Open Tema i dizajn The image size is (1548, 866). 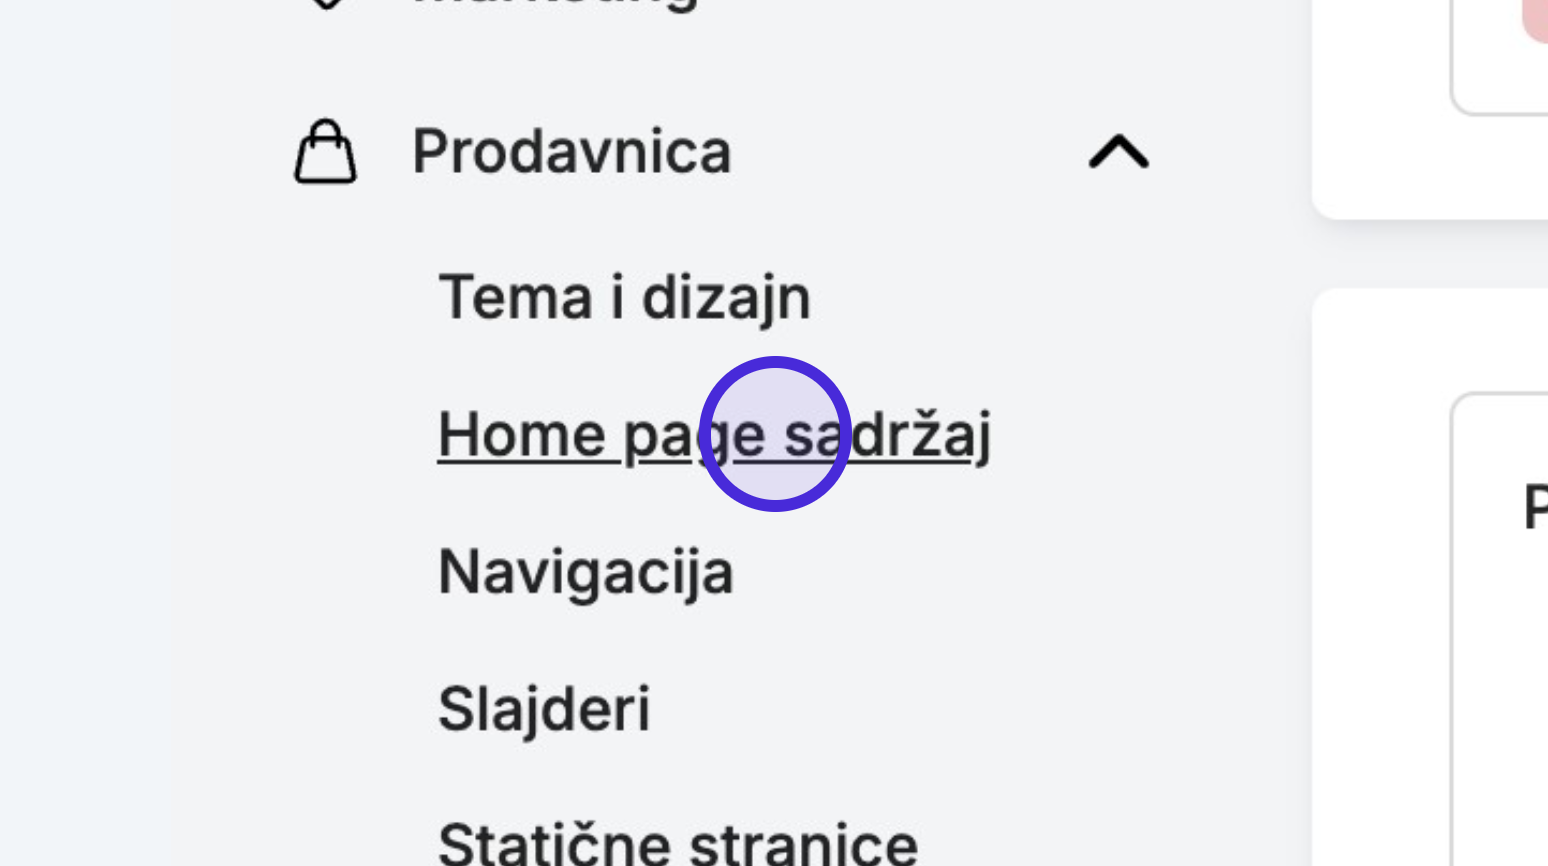625,298
